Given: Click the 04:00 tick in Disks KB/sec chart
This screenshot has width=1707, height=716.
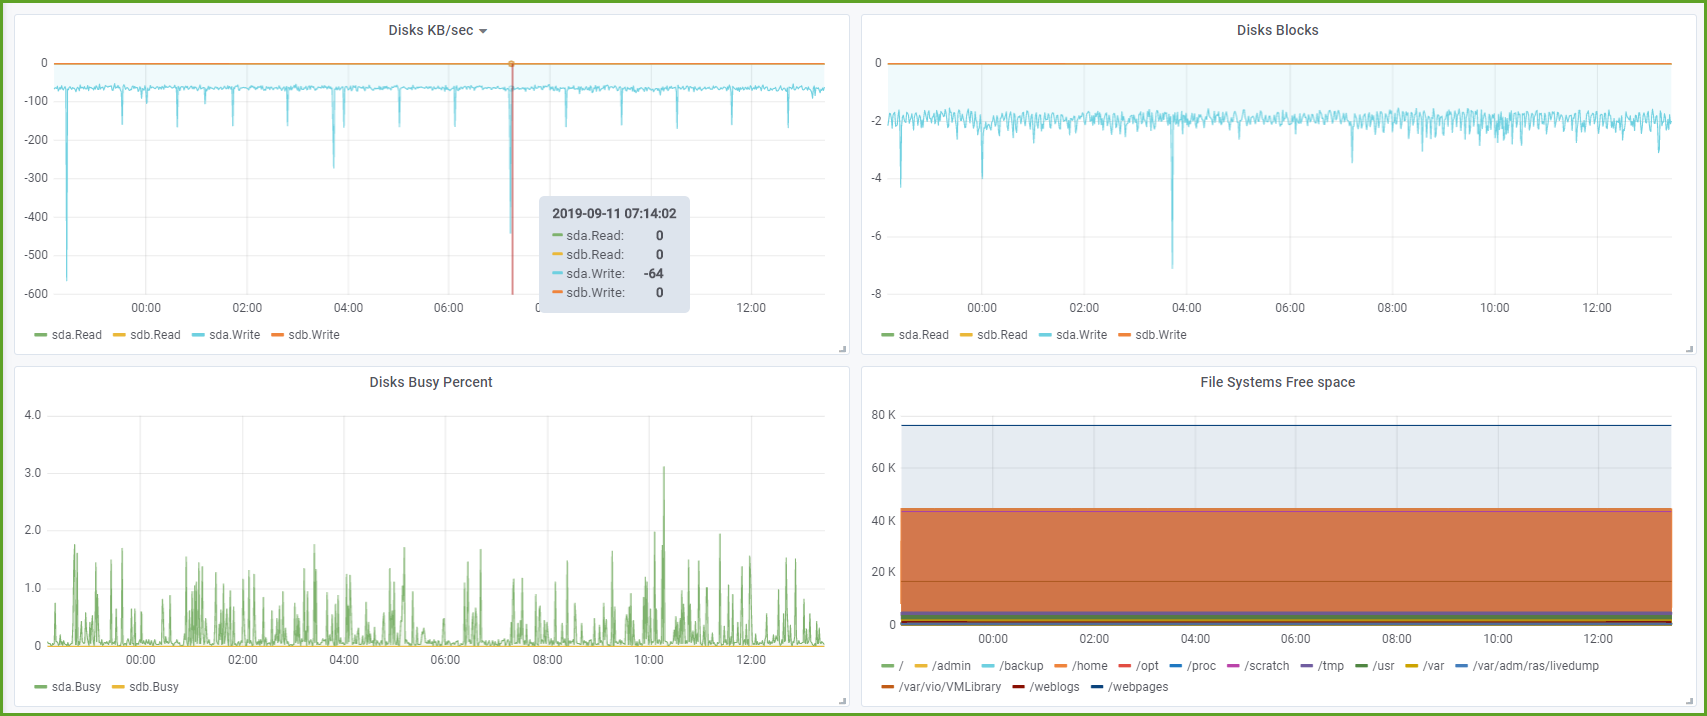Looking at the screenshot, I should [348, 308].
